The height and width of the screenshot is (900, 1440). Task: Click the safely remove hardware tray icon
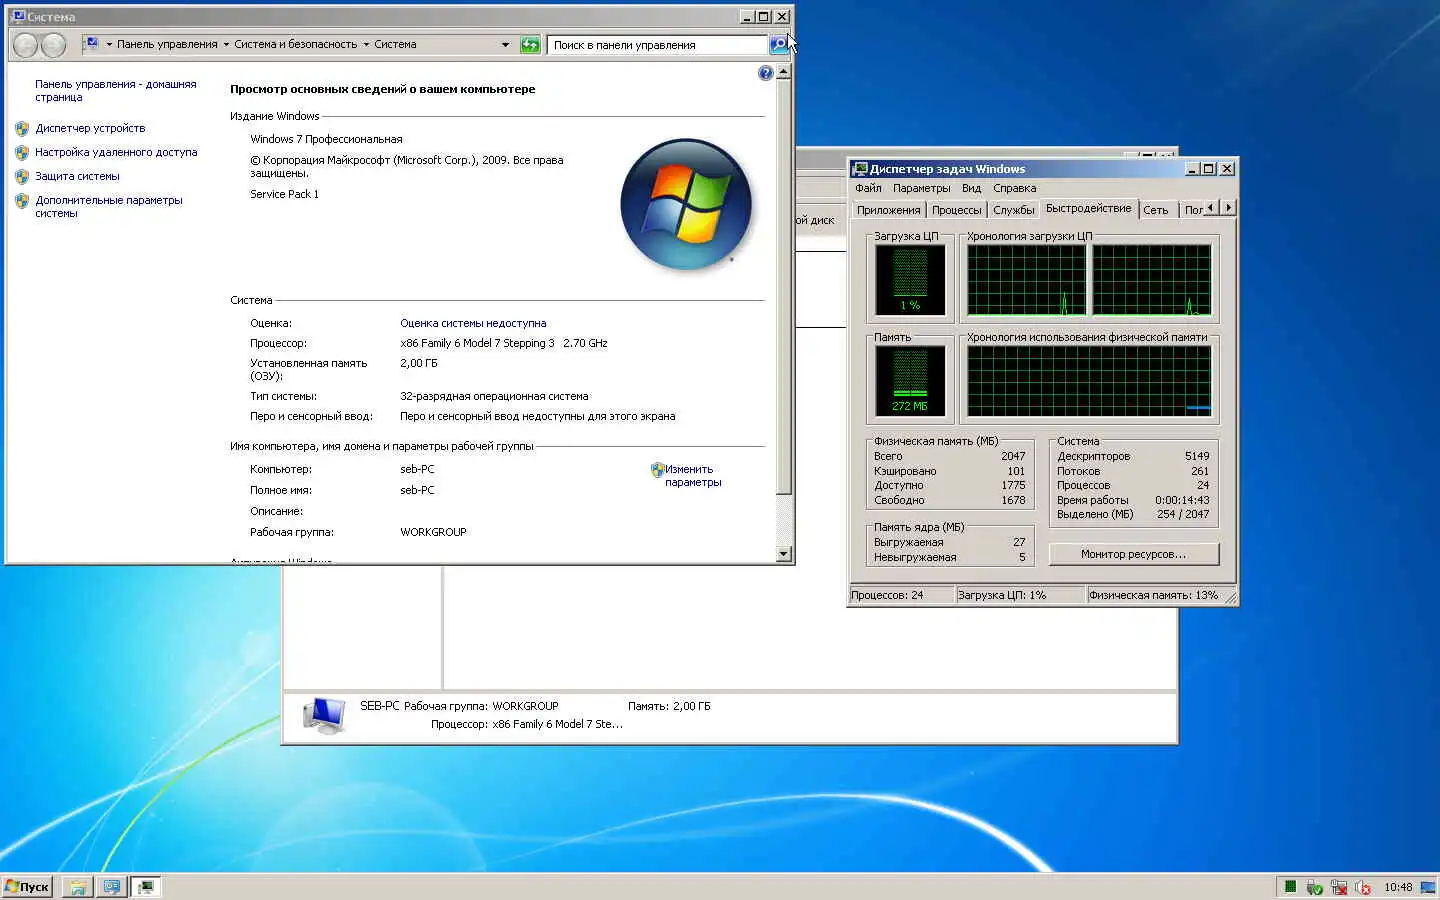pos(1315,887)
